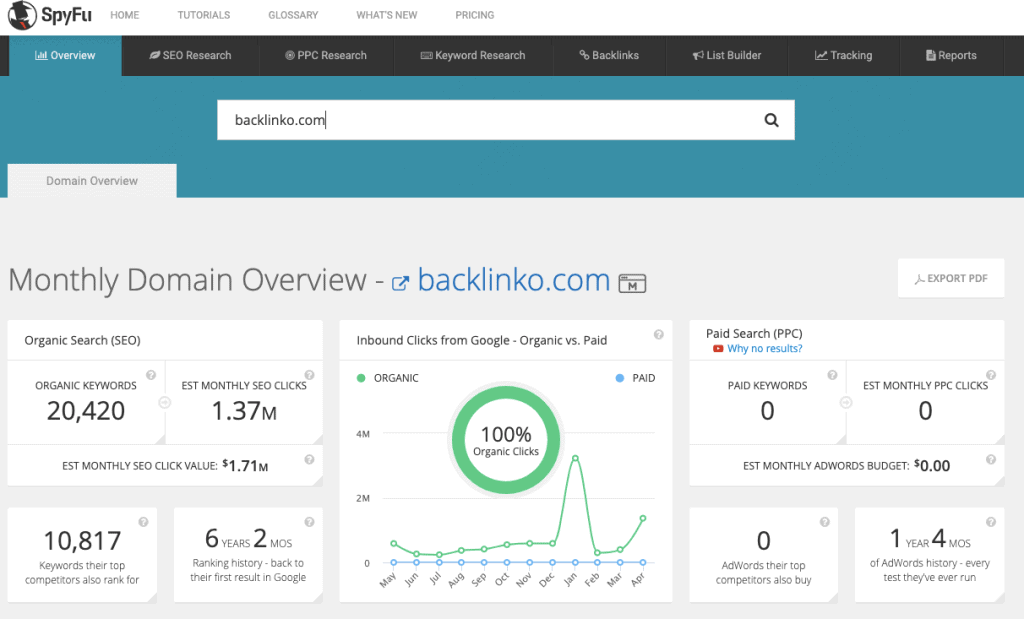The width and height of the screenshot is (1024, 619).
Task: Open the Tracking tab
Action: pyautogui.click(x=844, y=56)
